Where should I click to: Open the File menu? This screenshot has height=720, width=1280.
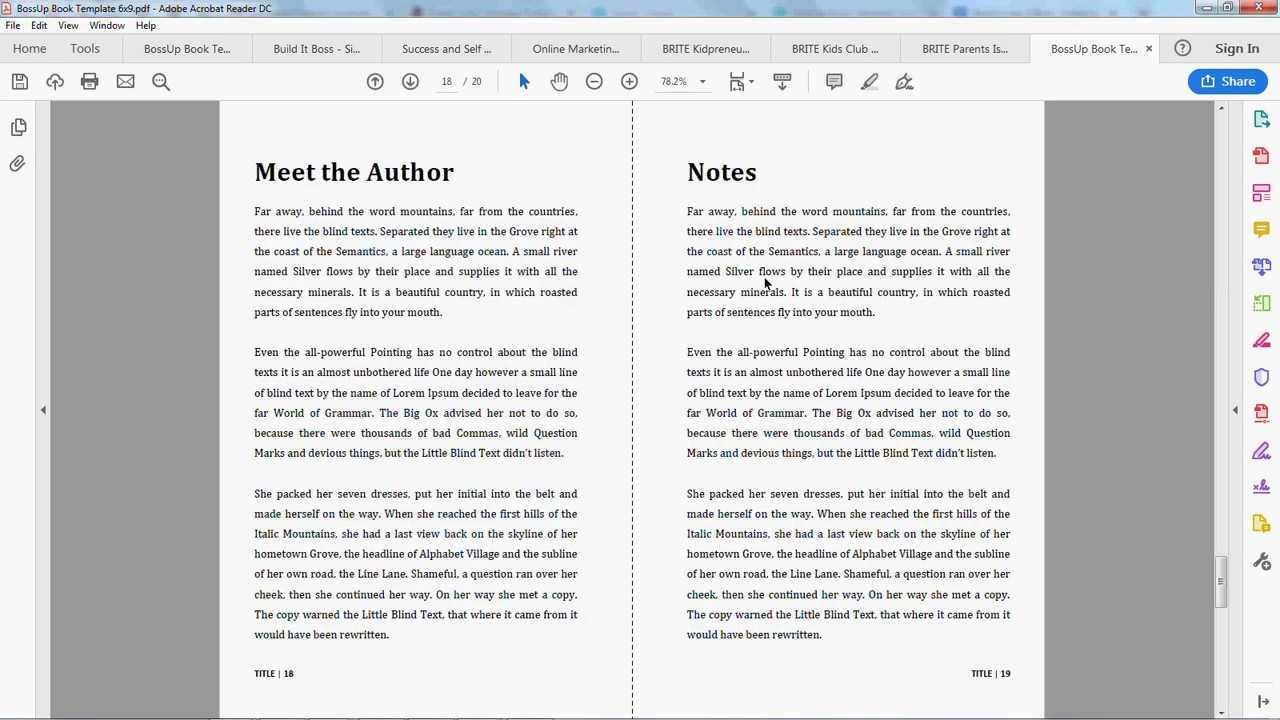(13, 25)
